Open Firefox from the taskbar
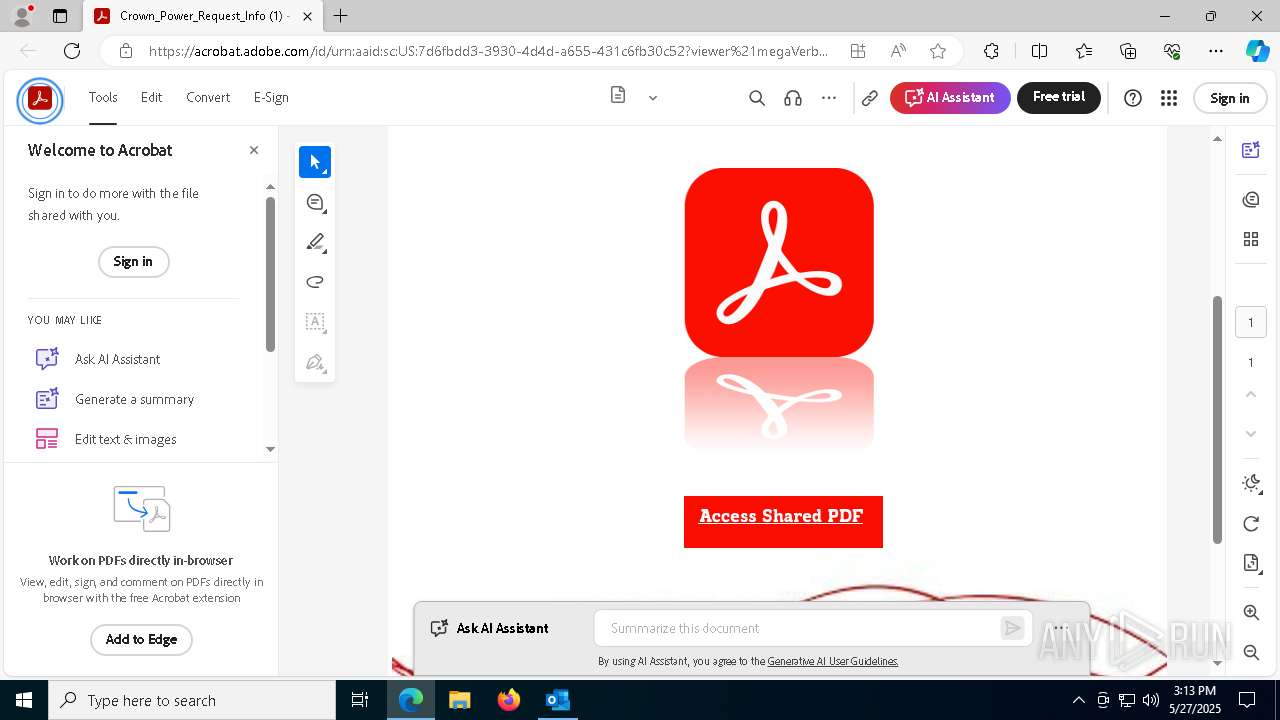1280x720 pixels. [x=509, y=700]
